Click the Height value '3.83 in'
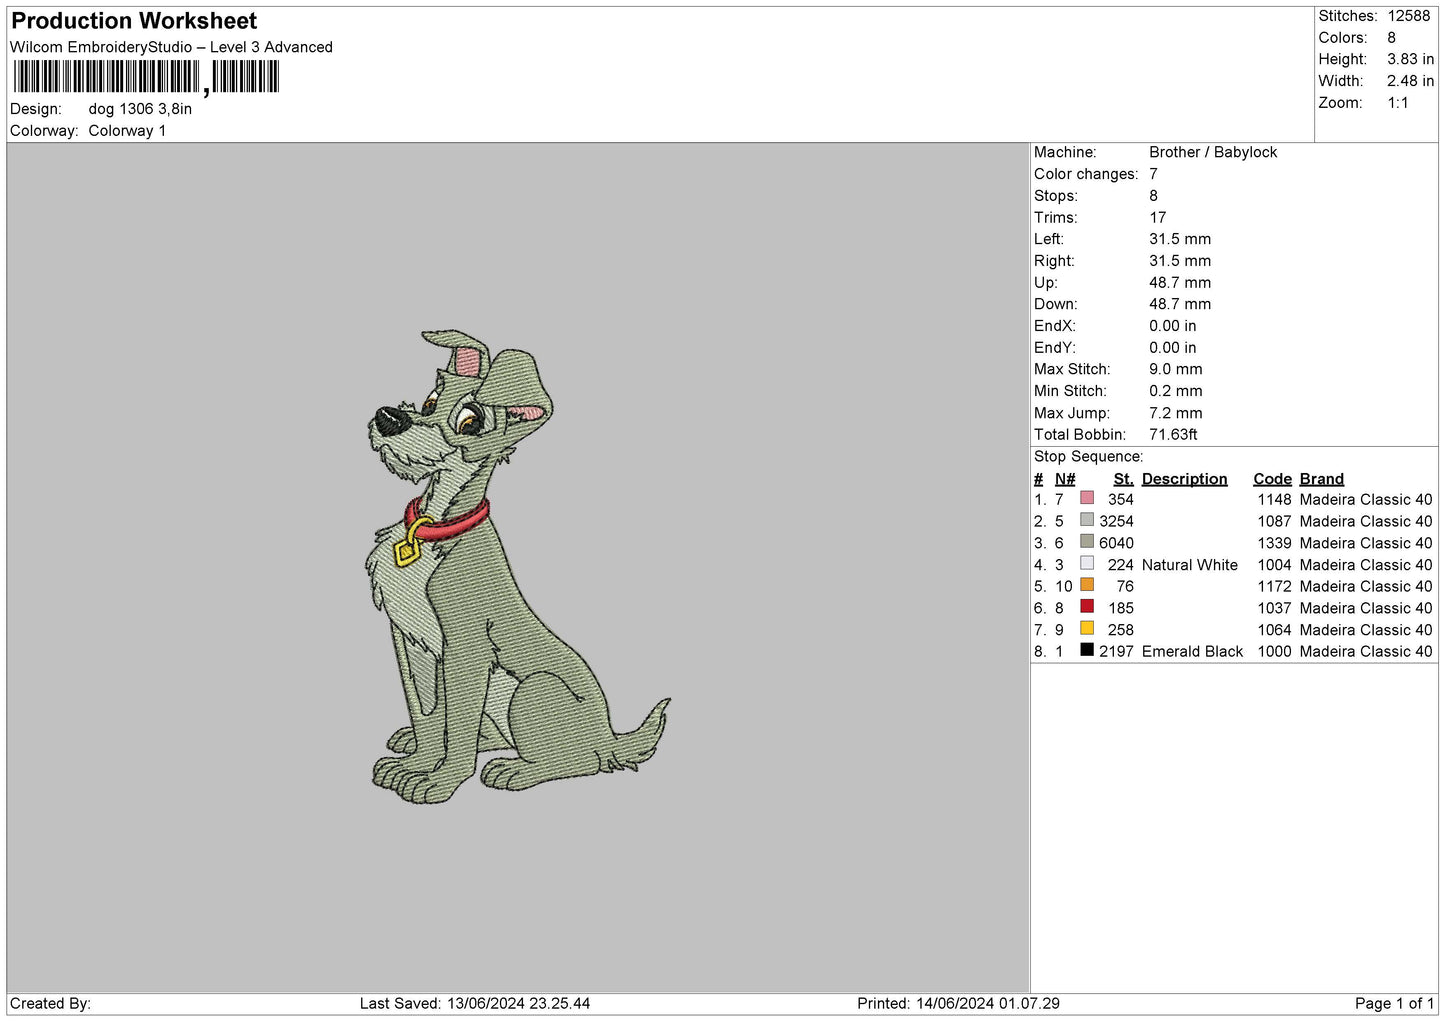The width and height of the screenshot is (1445, 1021). tap(1410, 59)
